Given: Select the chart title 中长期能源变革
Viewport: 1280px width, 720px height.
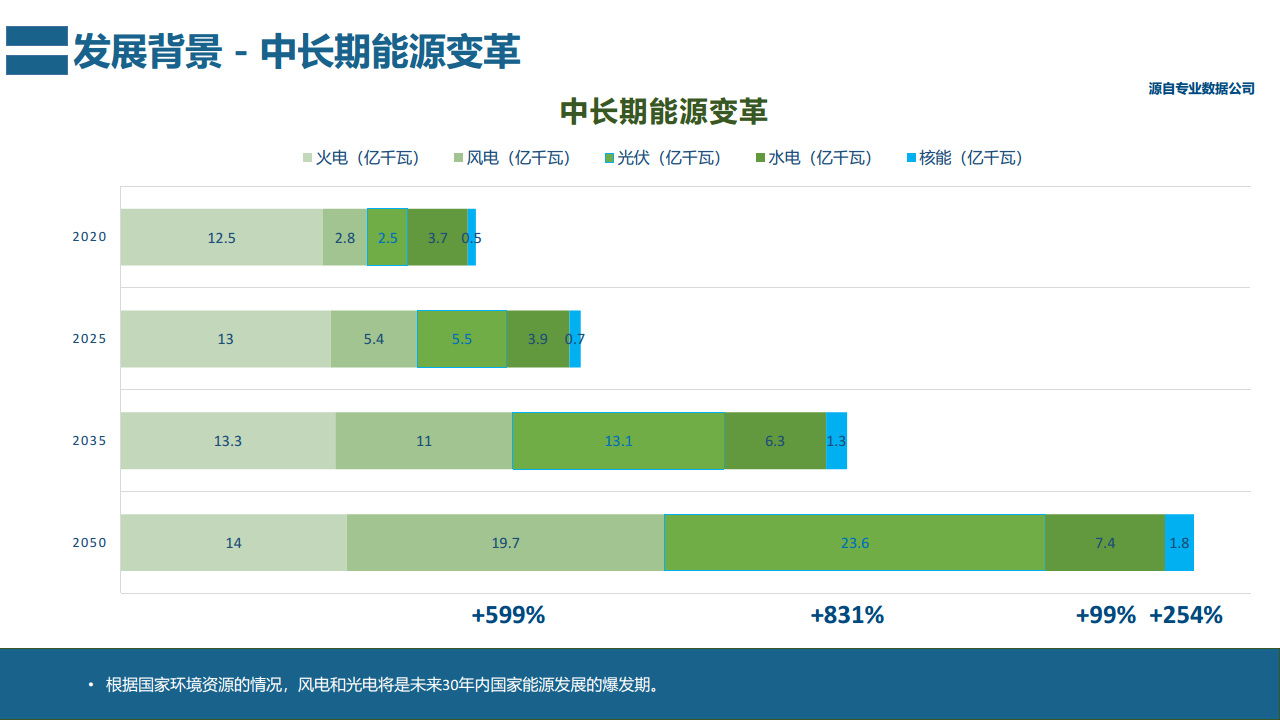Looking at the screenshot, I should (664, 111).
